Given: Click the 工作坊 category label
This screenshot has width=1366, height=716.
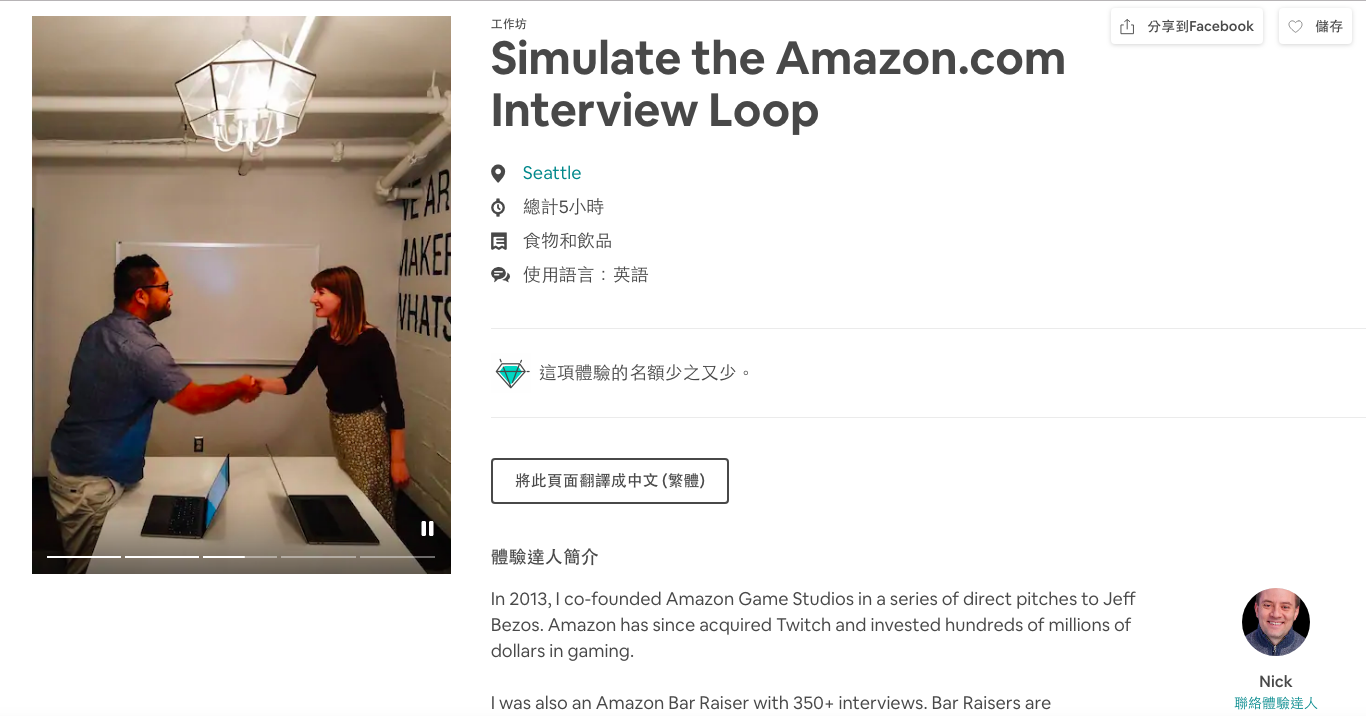Looking at the screenshot, I should [508, 24].
